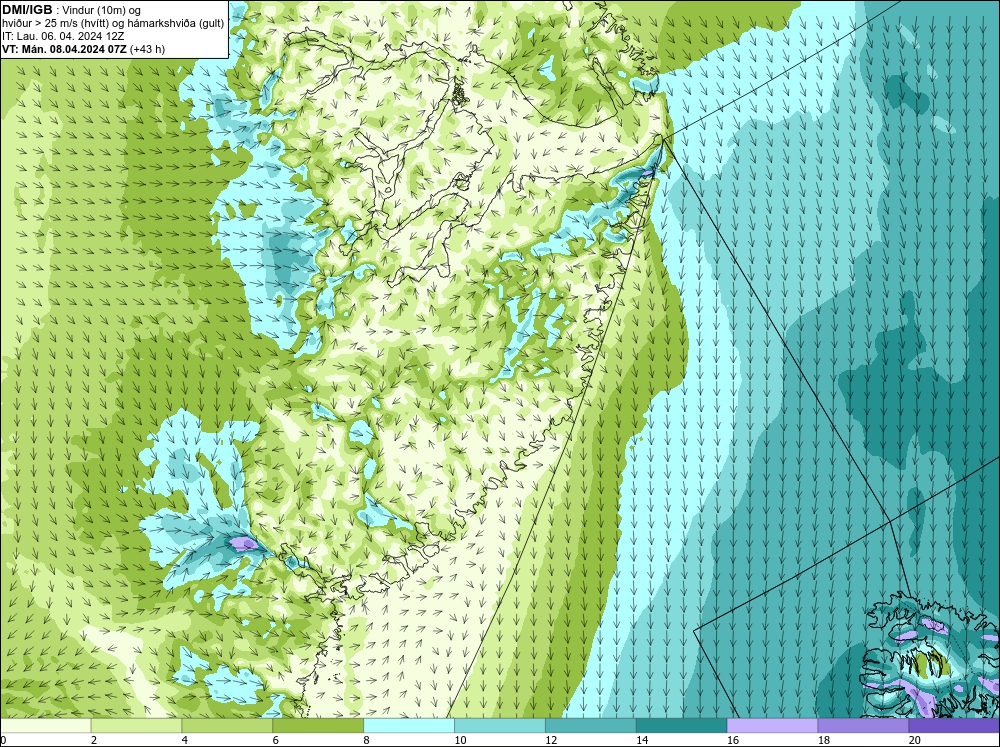Click the "DMI/IGB" title text
This screenshot has width=1000, height=747.
(27, 10)
